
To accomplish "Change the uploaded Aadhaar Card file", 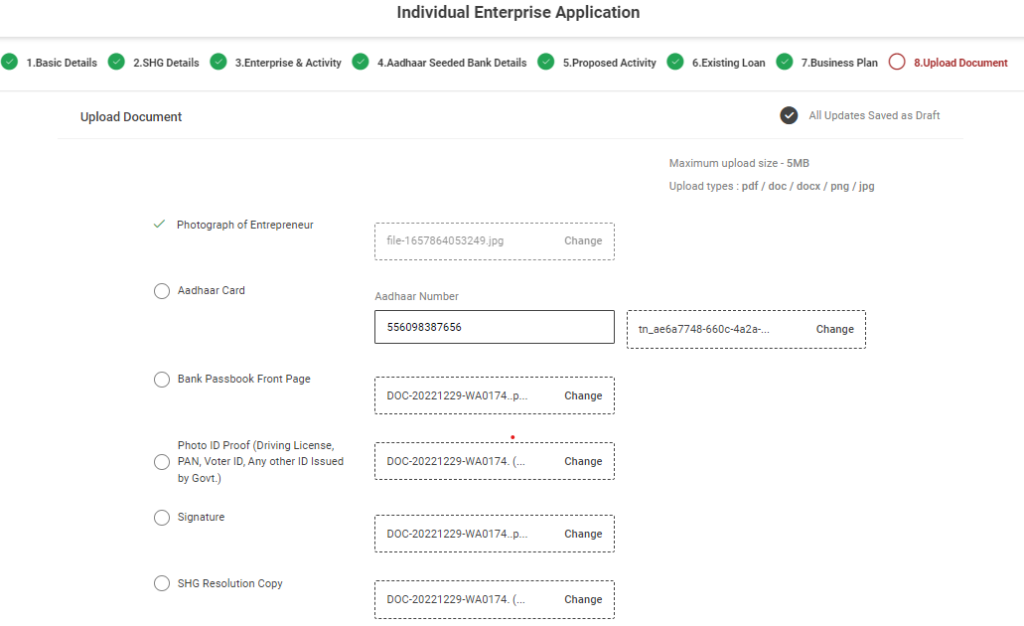I will click(x=834, y=329).
